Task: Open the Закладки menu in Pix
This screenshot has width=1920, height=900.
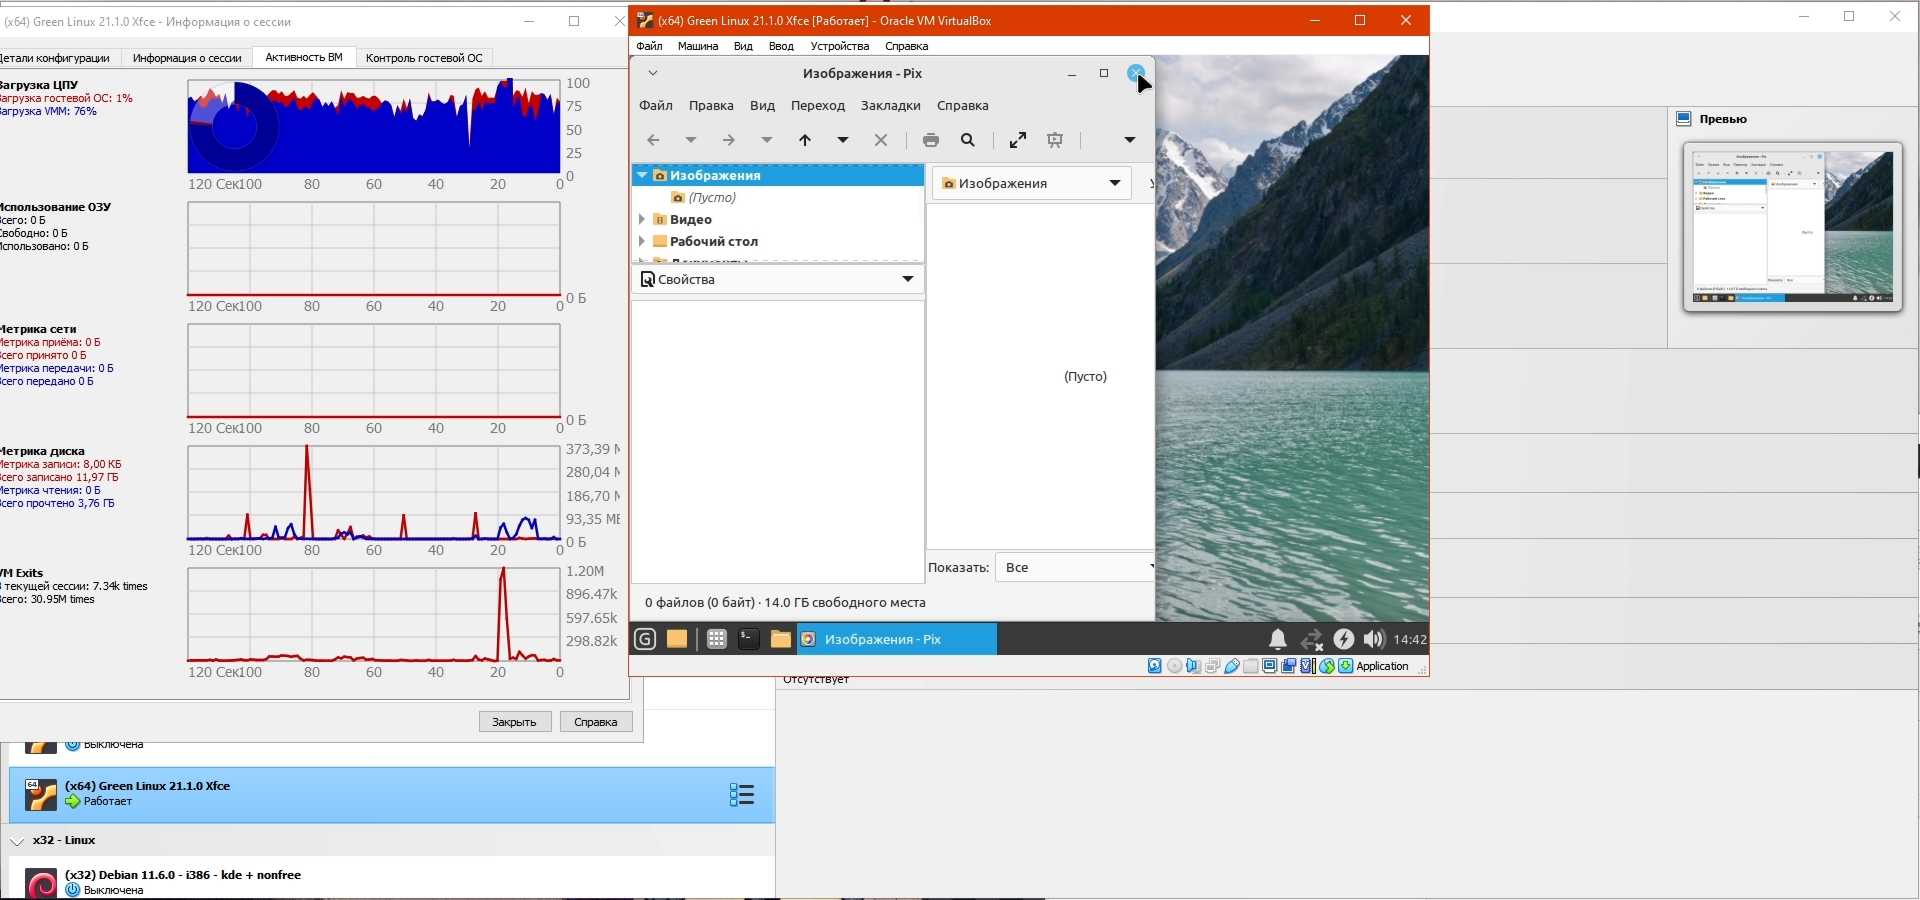Action: pos(890,105)
